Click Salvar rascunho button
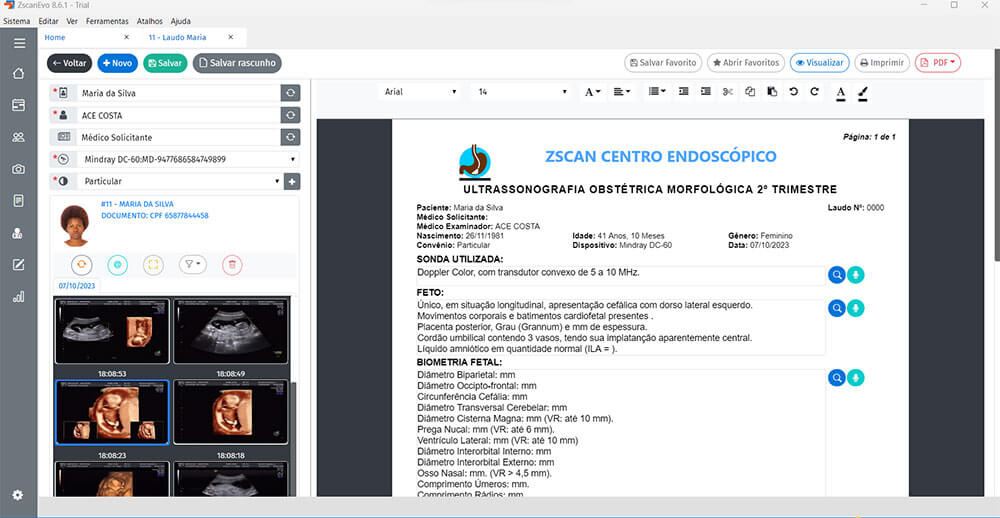 (x=237, y=63)
